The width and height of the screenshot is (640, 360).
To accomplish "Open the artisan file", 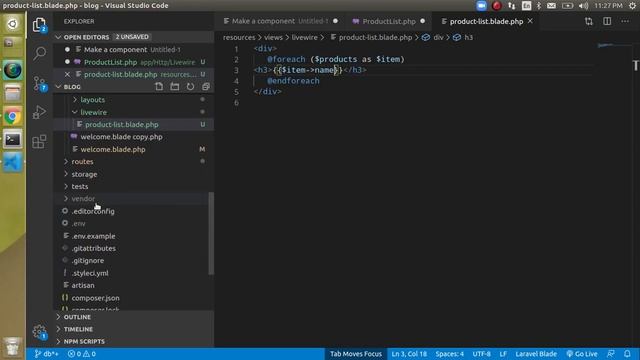I will pos(83,286).
